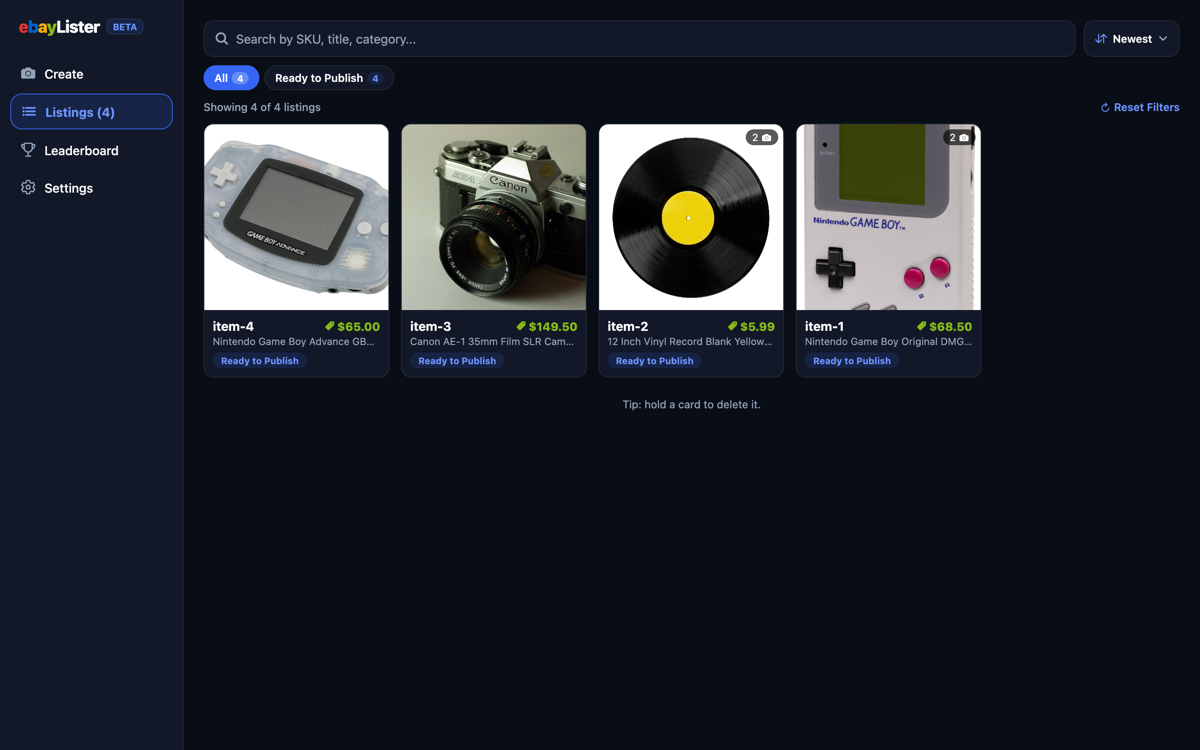Viewport: 1200px width, 750px height.
Task: Open the original Game Boy thumbnail
Action: click(889, 217)
